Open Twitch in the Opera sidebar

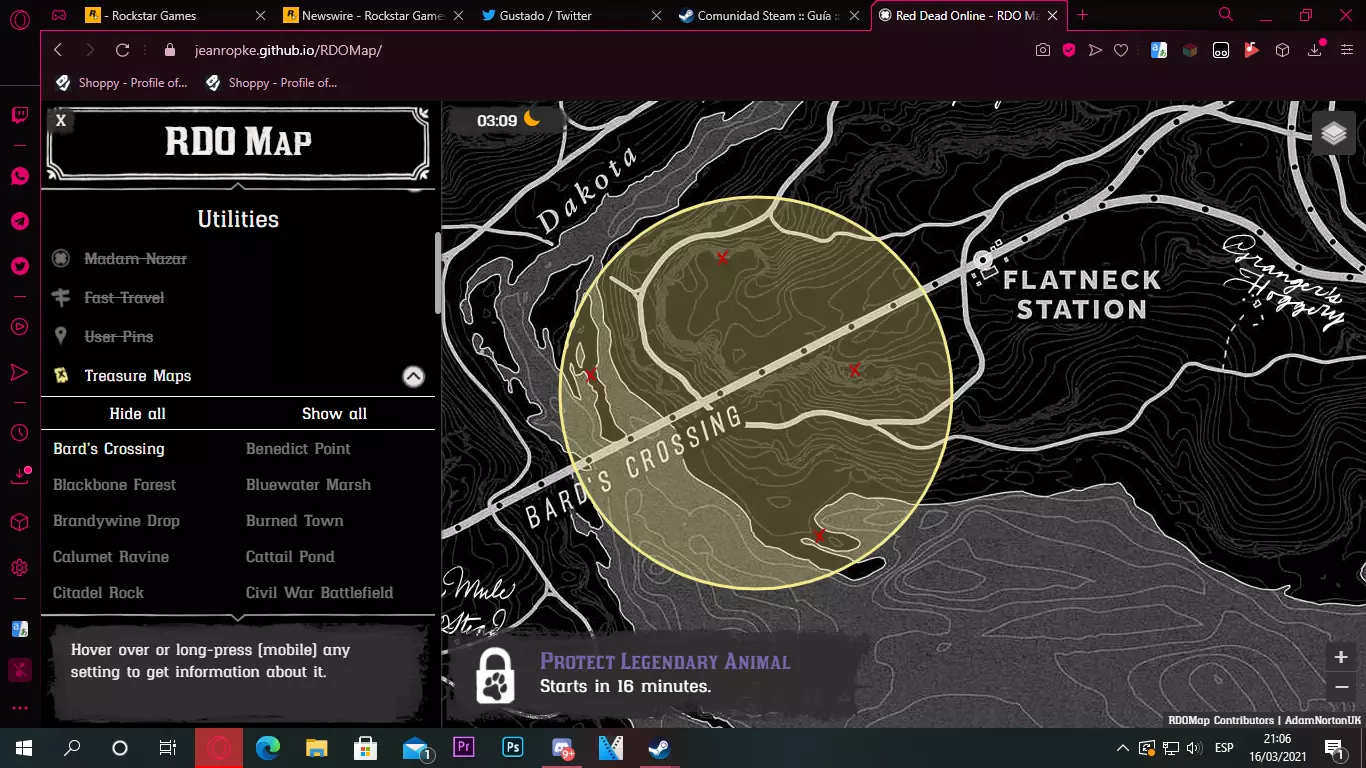(x=19, y=114)
